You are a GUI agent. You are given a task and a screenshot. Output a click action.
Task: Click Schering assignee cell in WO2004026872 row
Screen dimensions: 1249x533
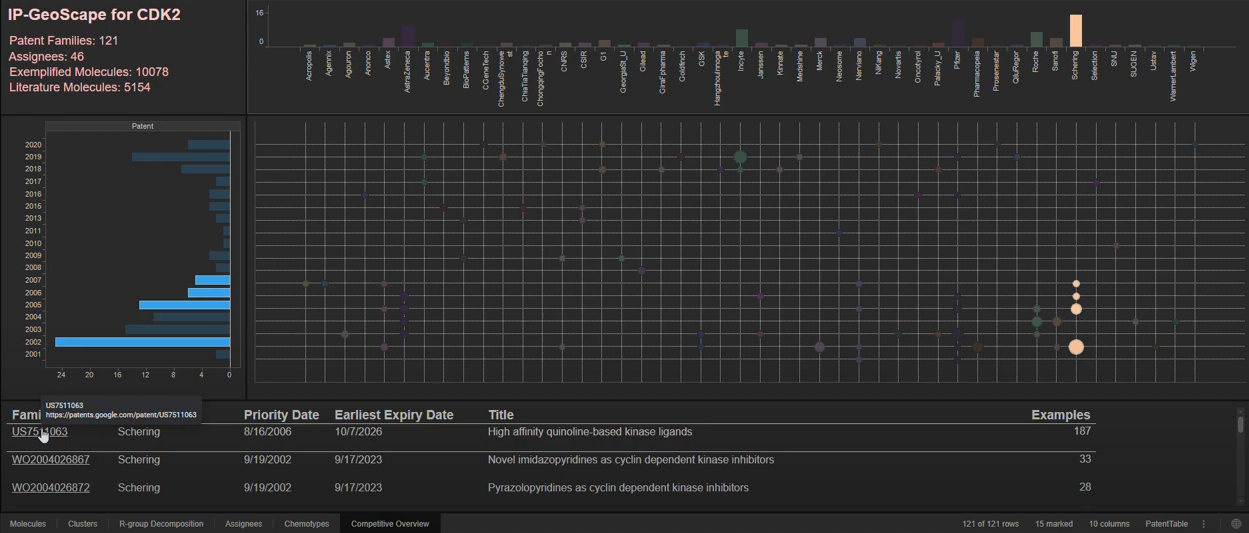[x=139, y=488]
